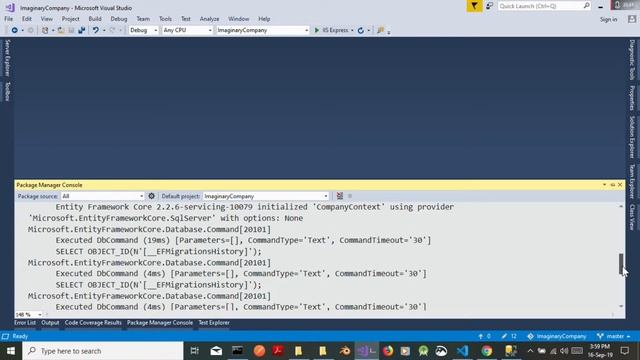
Task: Open the File menu
Action: (x=9, y=19)
